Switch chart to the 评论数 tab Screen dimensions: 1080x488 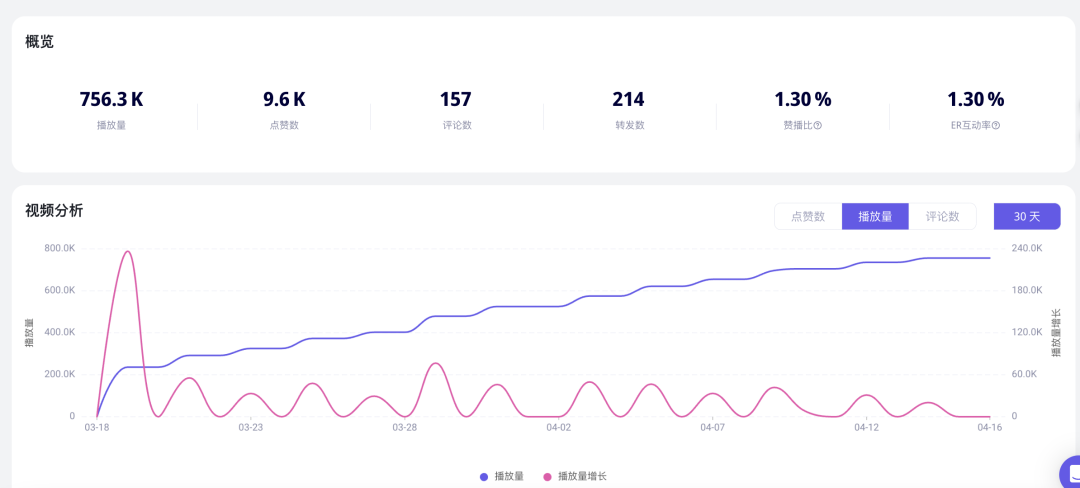(x=942, y=216)
